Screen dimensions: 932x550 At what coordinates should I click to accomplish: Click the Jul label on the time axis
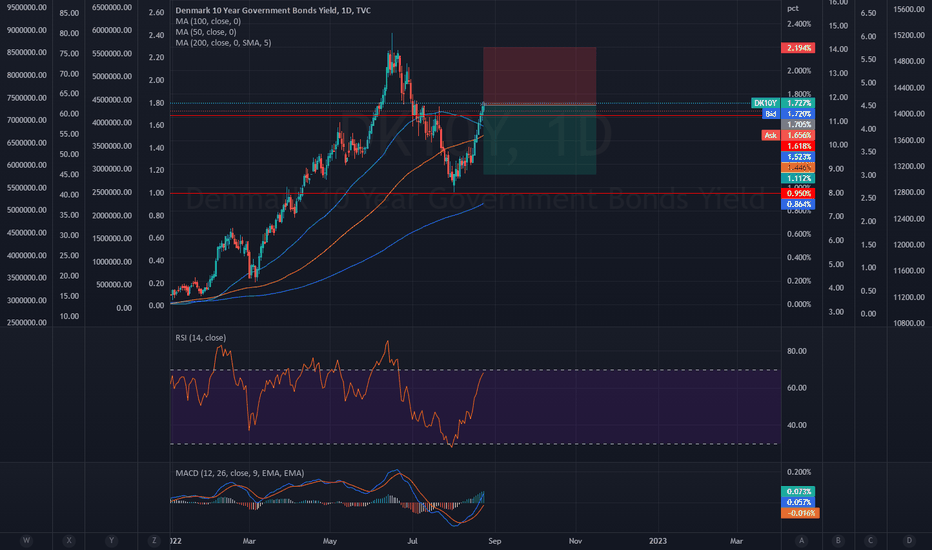[x=413, y=541]
